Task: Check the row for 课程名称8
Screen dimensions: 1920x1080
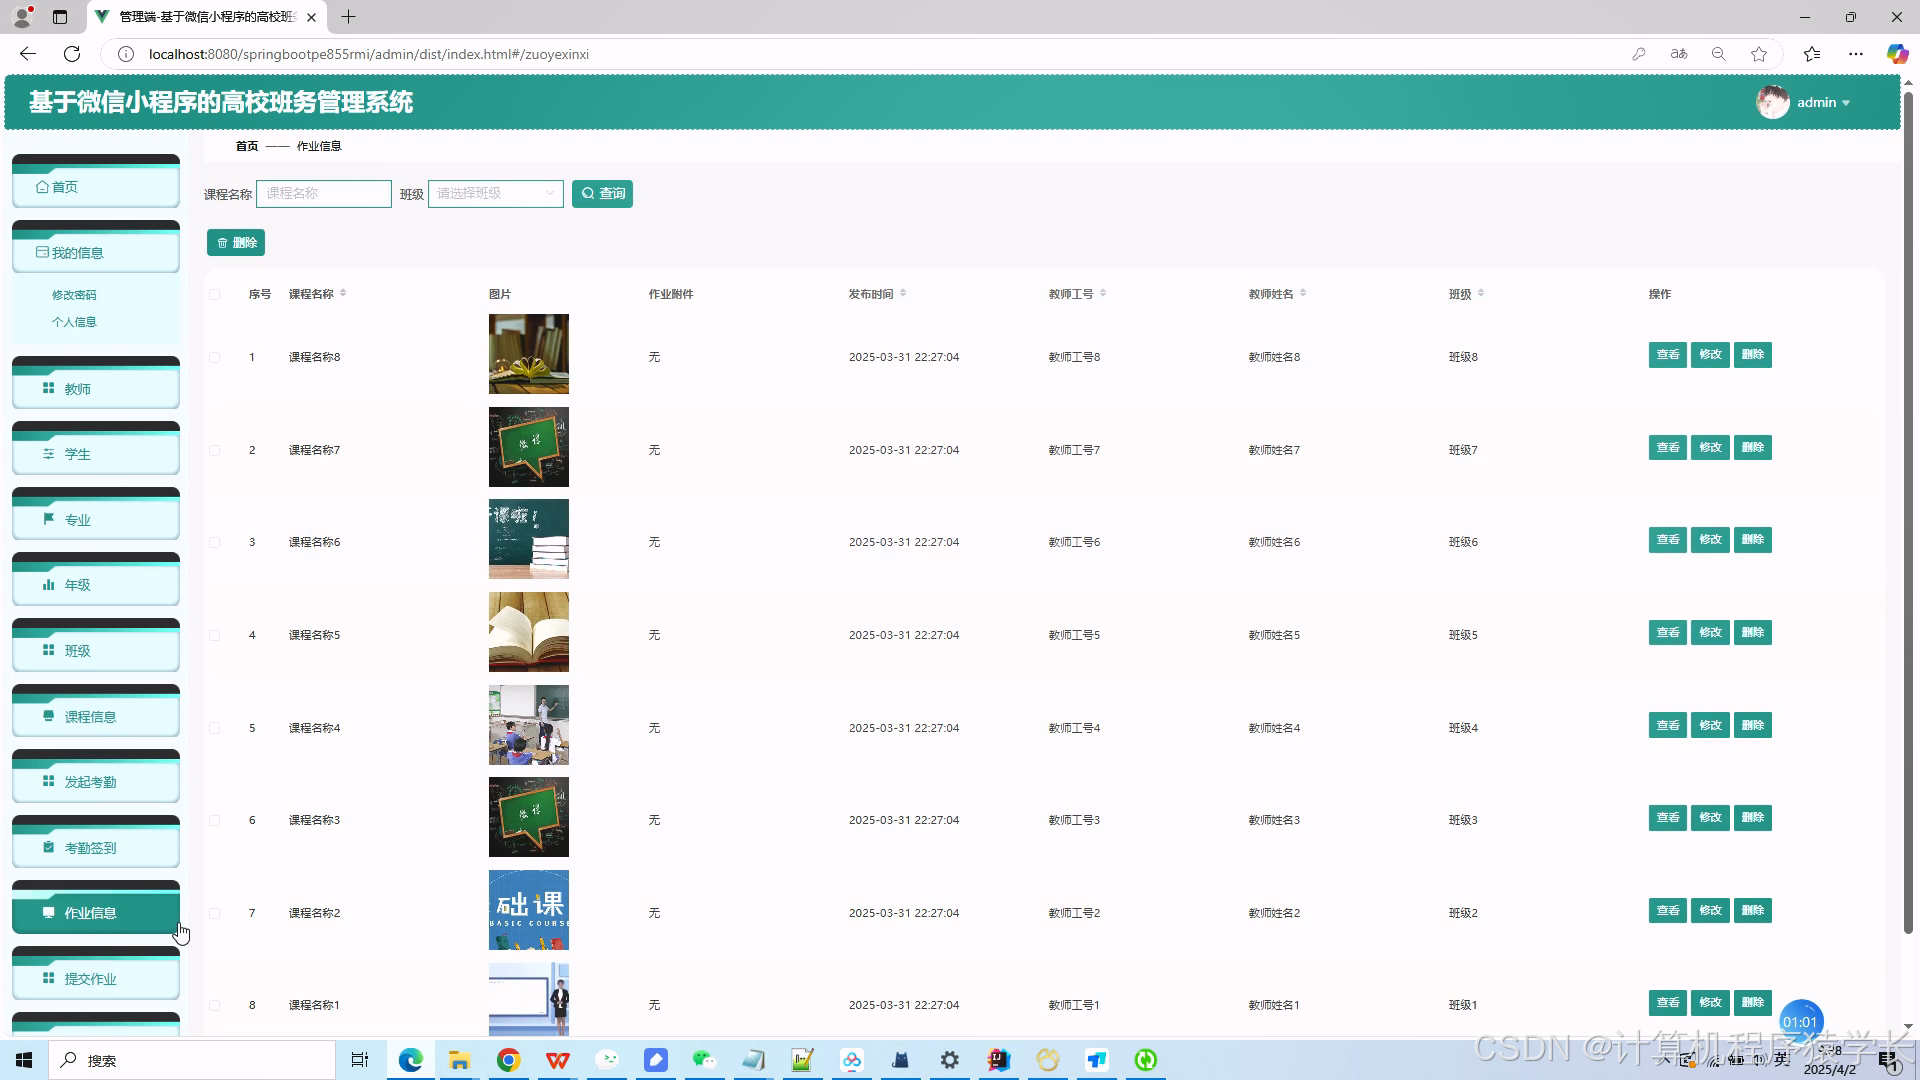Action: coord(215,357)
